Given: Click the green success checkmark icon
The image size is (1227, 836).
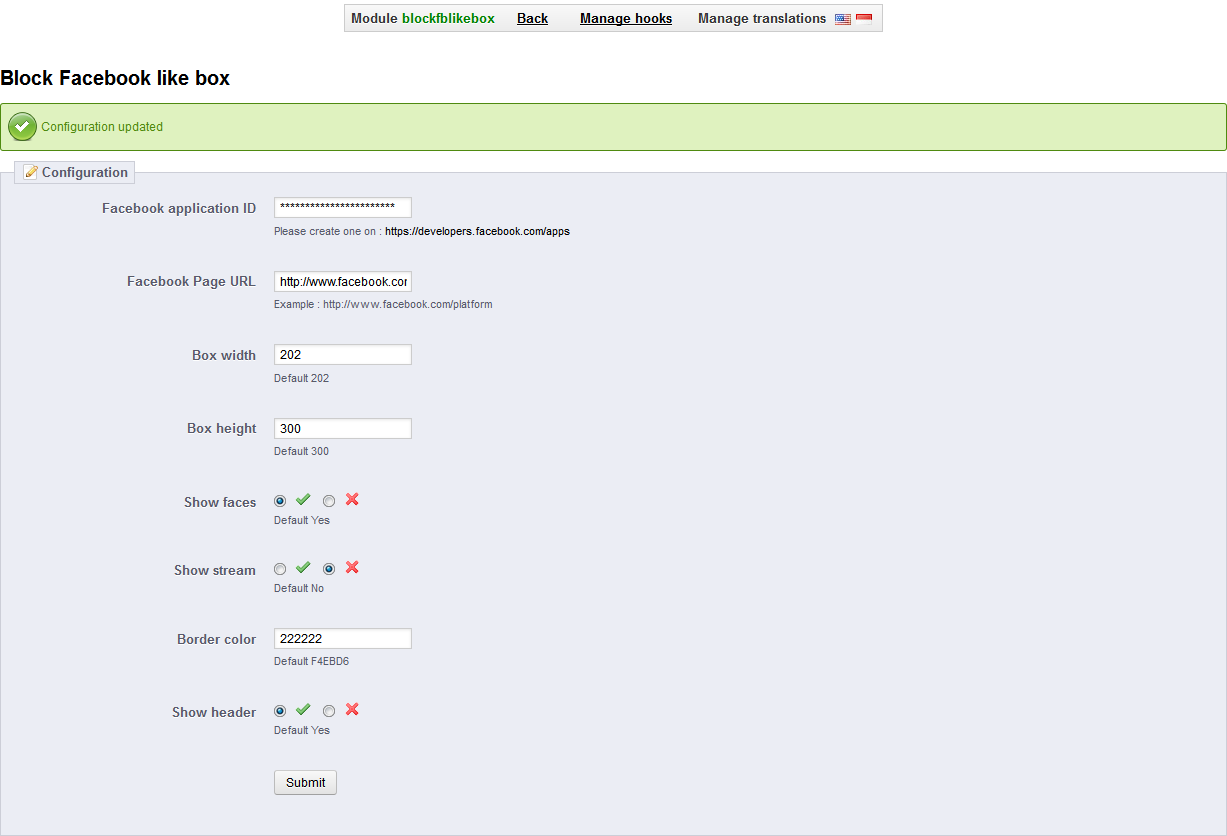Looking at the screenshot, I should [x=22, y=127].
